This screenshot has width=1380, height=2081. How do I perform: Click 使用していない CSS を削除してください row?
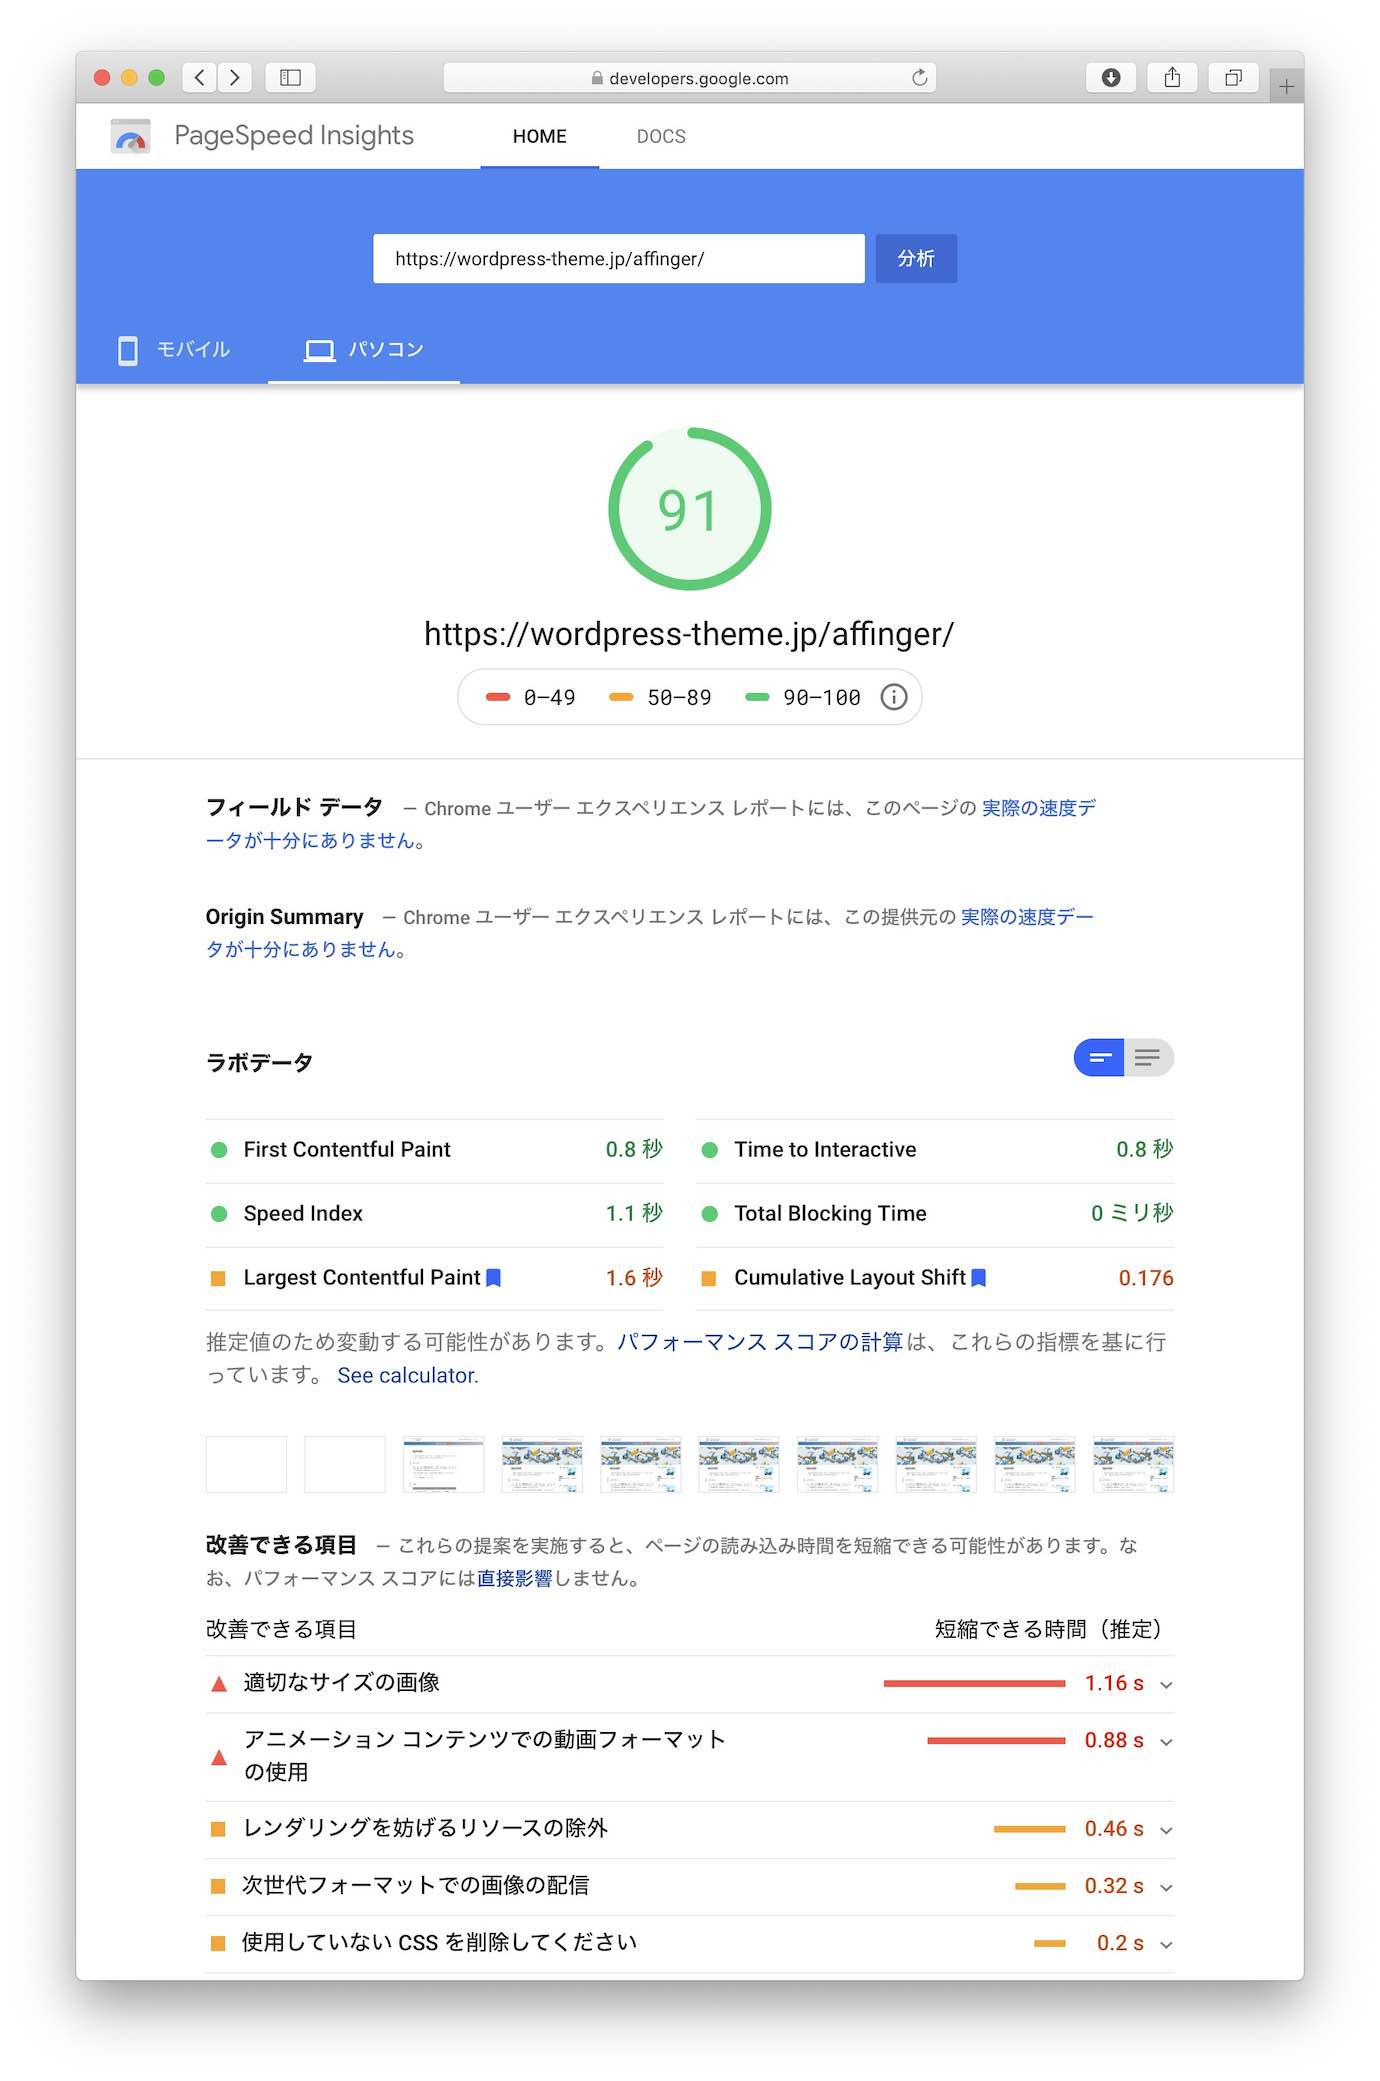tap(690, 1943)
